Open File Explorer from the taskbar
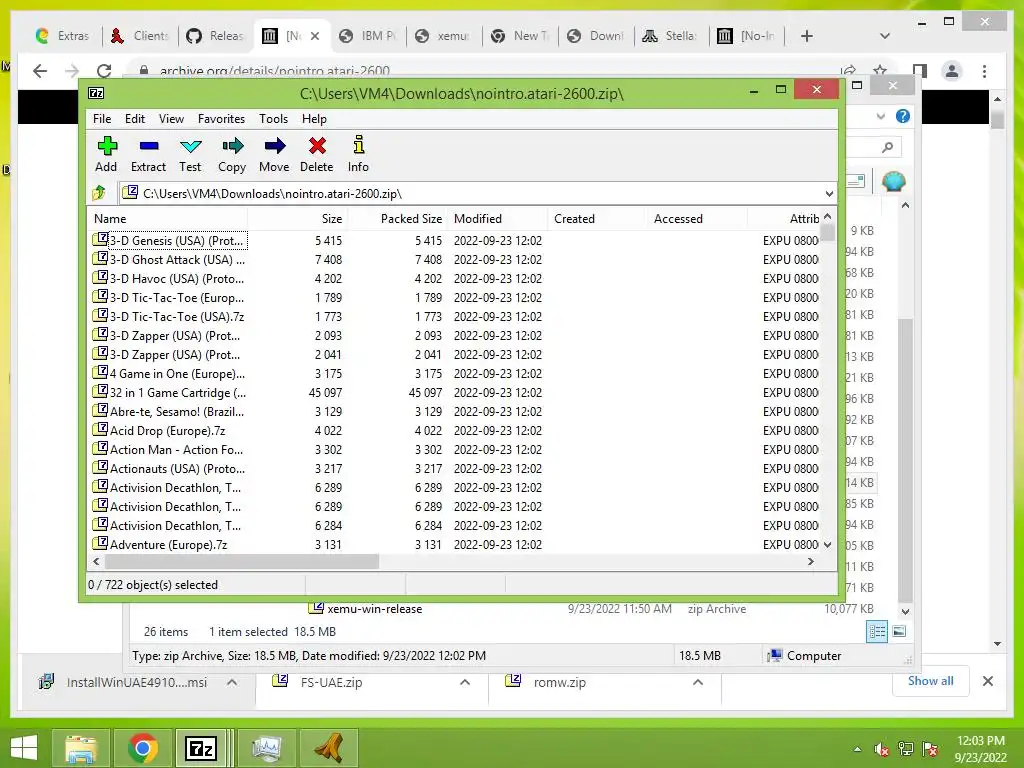This screenshot has width=1024, height=768. (x=81, y=748)
